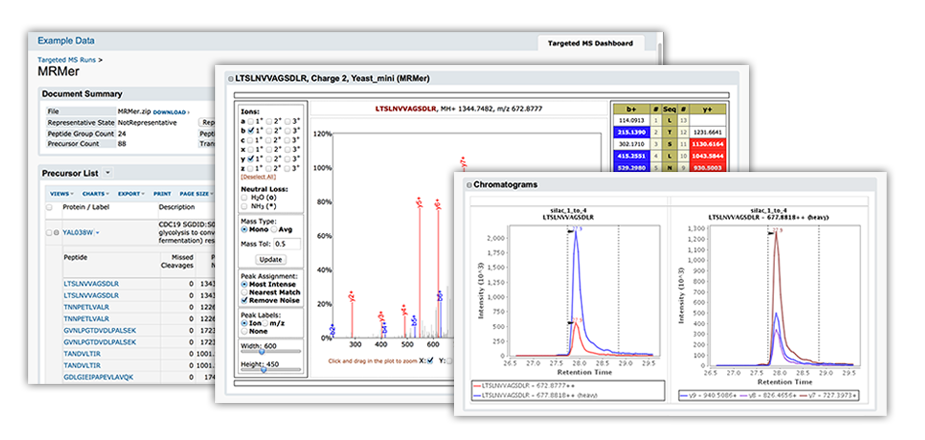Adjust the Height slider handle
This screenshot has width=925, height=440.
tap(264, 370)
